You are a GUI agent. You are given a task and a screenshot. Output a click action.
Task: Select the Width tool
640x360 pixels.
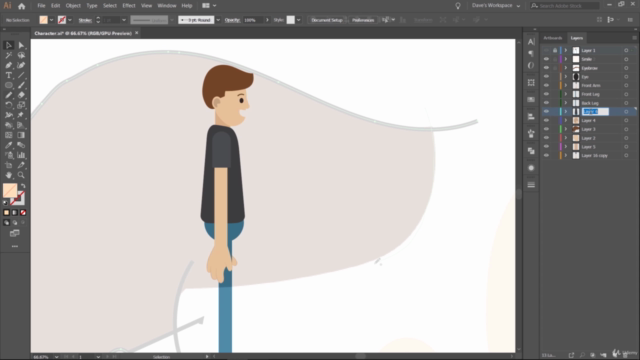click(9, 115)
